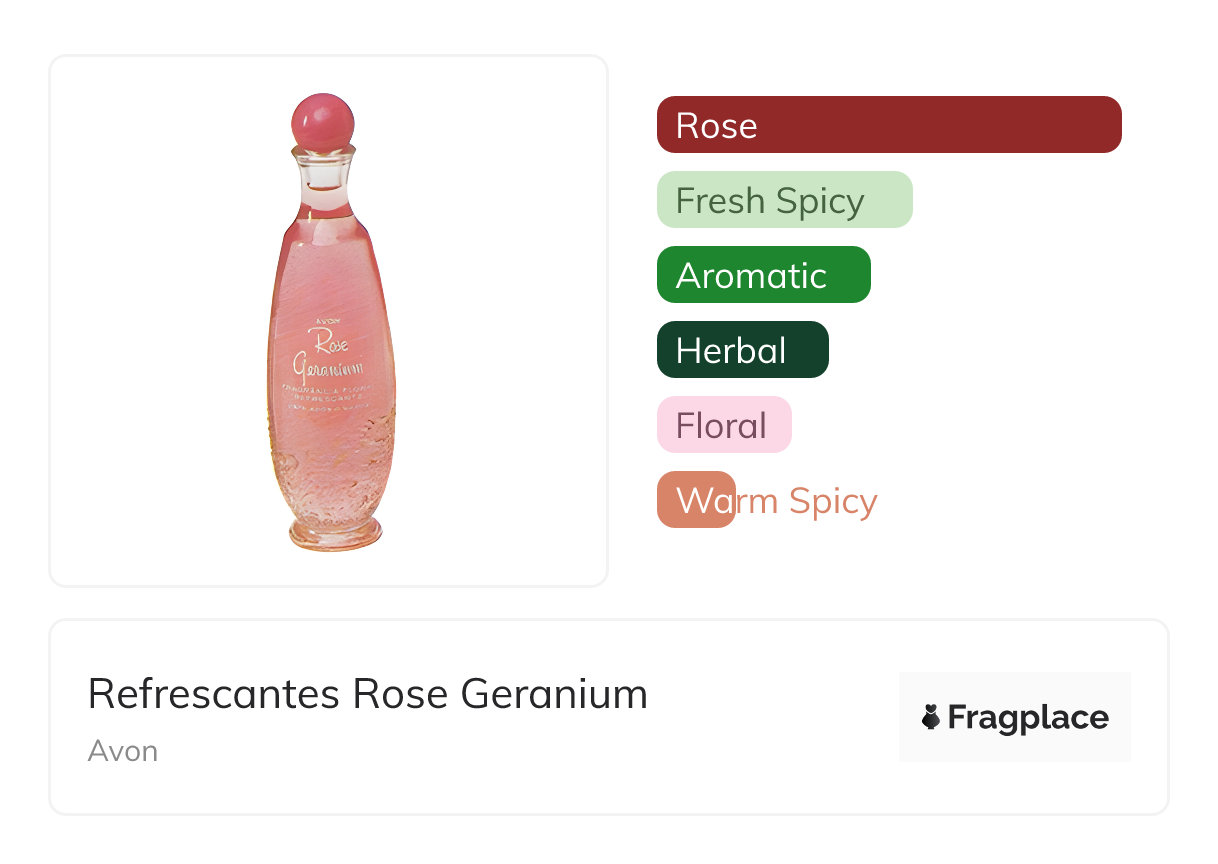Image resolution: width=1218 pixels, height=864 pixels.
Task: Click the word Refrescantes in the product title
Action: (x=214, y=694)
